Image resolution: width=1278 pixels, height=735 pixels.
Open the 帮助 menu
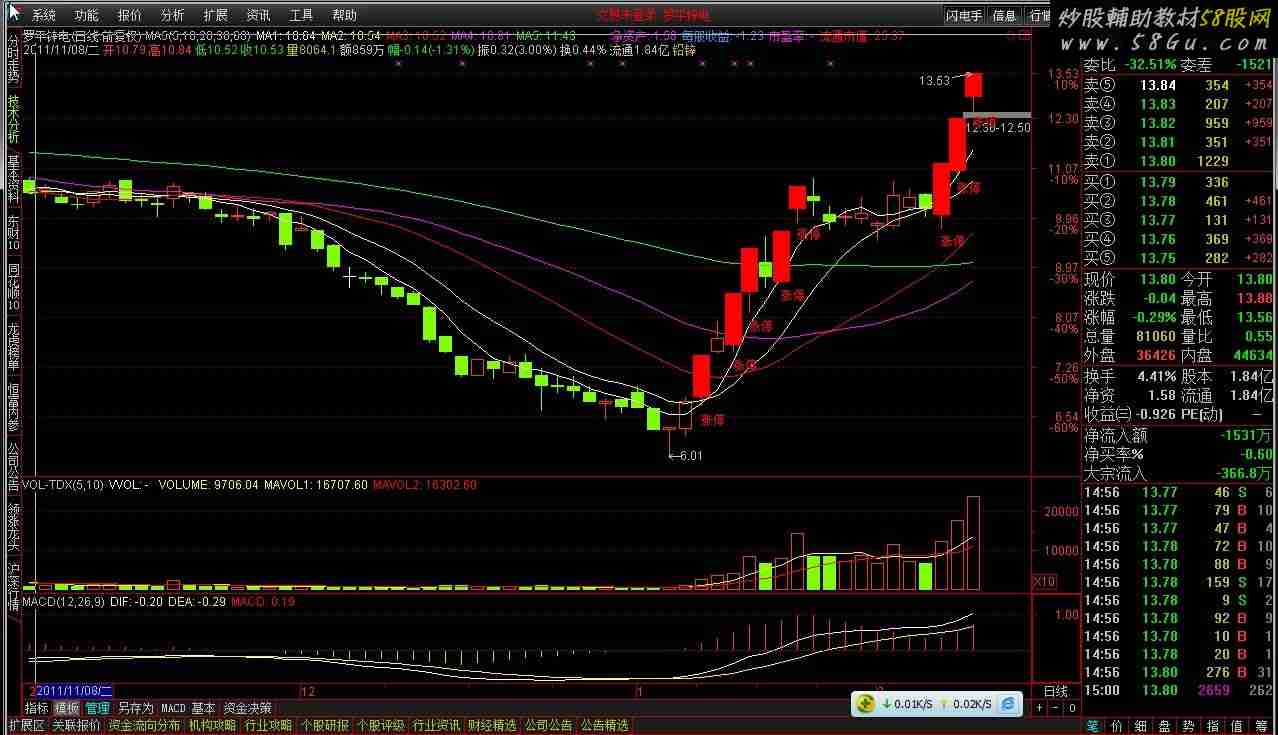[x=344, y=15]
